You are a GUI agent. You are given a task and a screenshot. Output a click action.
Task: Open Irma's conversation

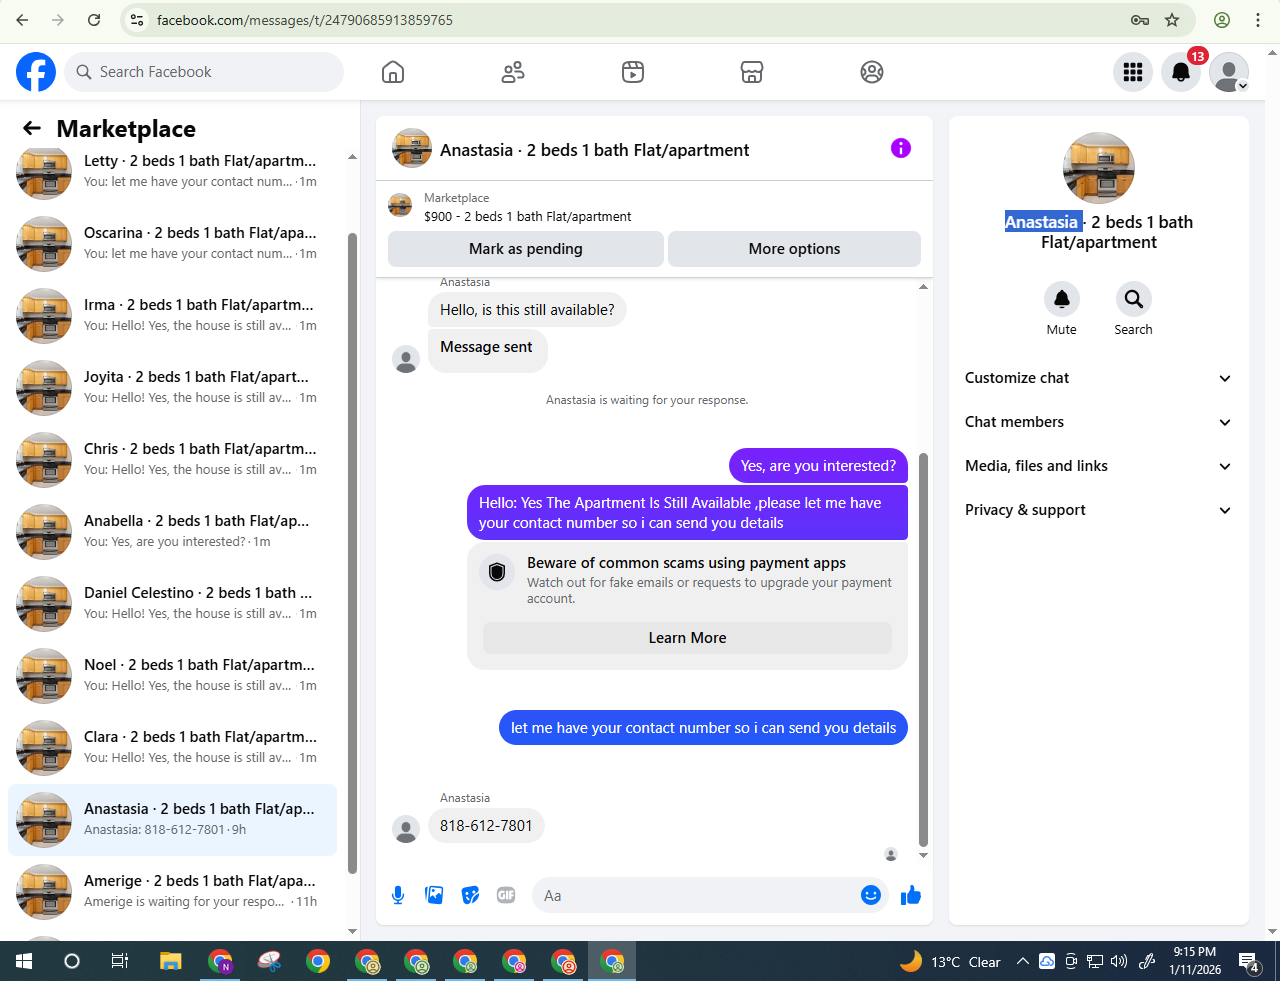click(x=172, y=315)
